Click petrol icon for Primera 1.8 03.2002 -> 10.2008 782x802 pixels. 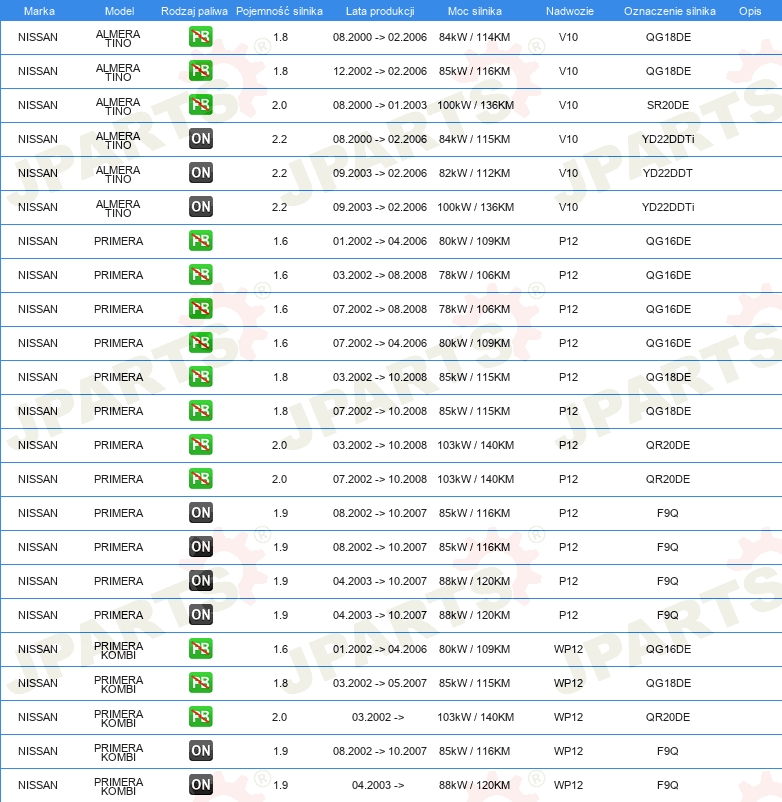tap(200, 377)
